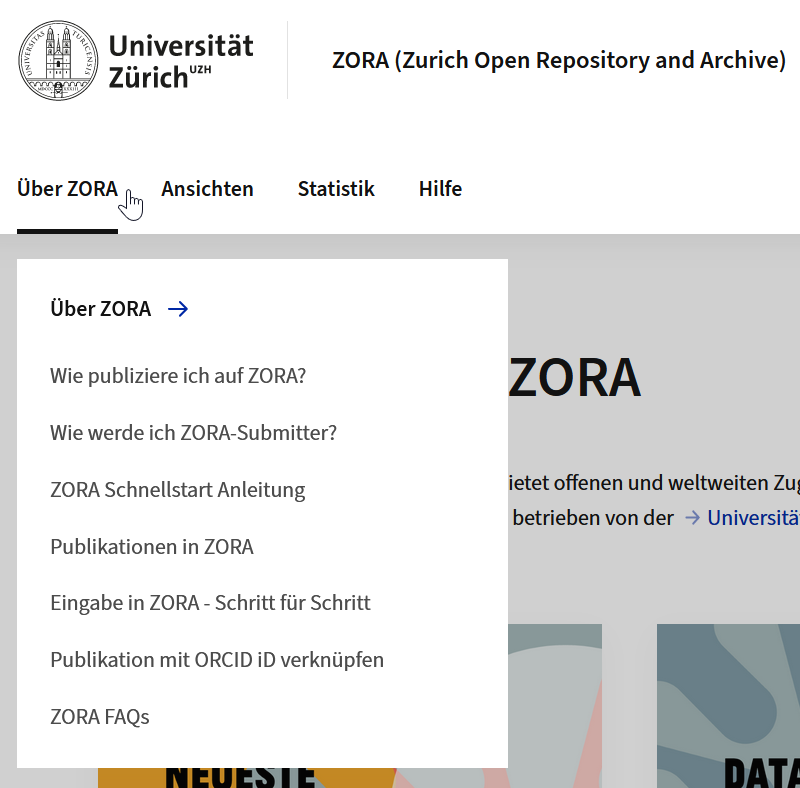The height and width of the screenshot is (788, 800).
Task: Select 'Wie werde ich ZORA-Submitter?'
Action: [193, 433]
